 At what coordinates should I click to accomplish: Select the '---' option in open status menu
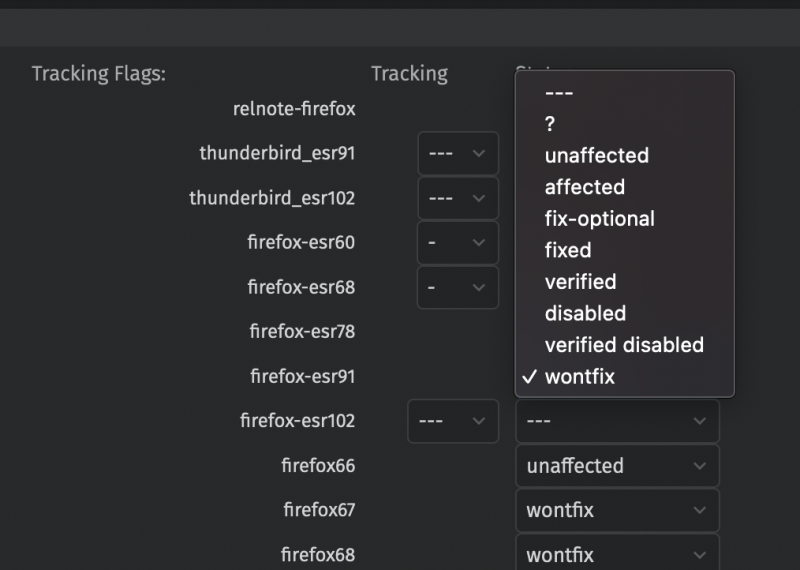(x=624, y=92)
